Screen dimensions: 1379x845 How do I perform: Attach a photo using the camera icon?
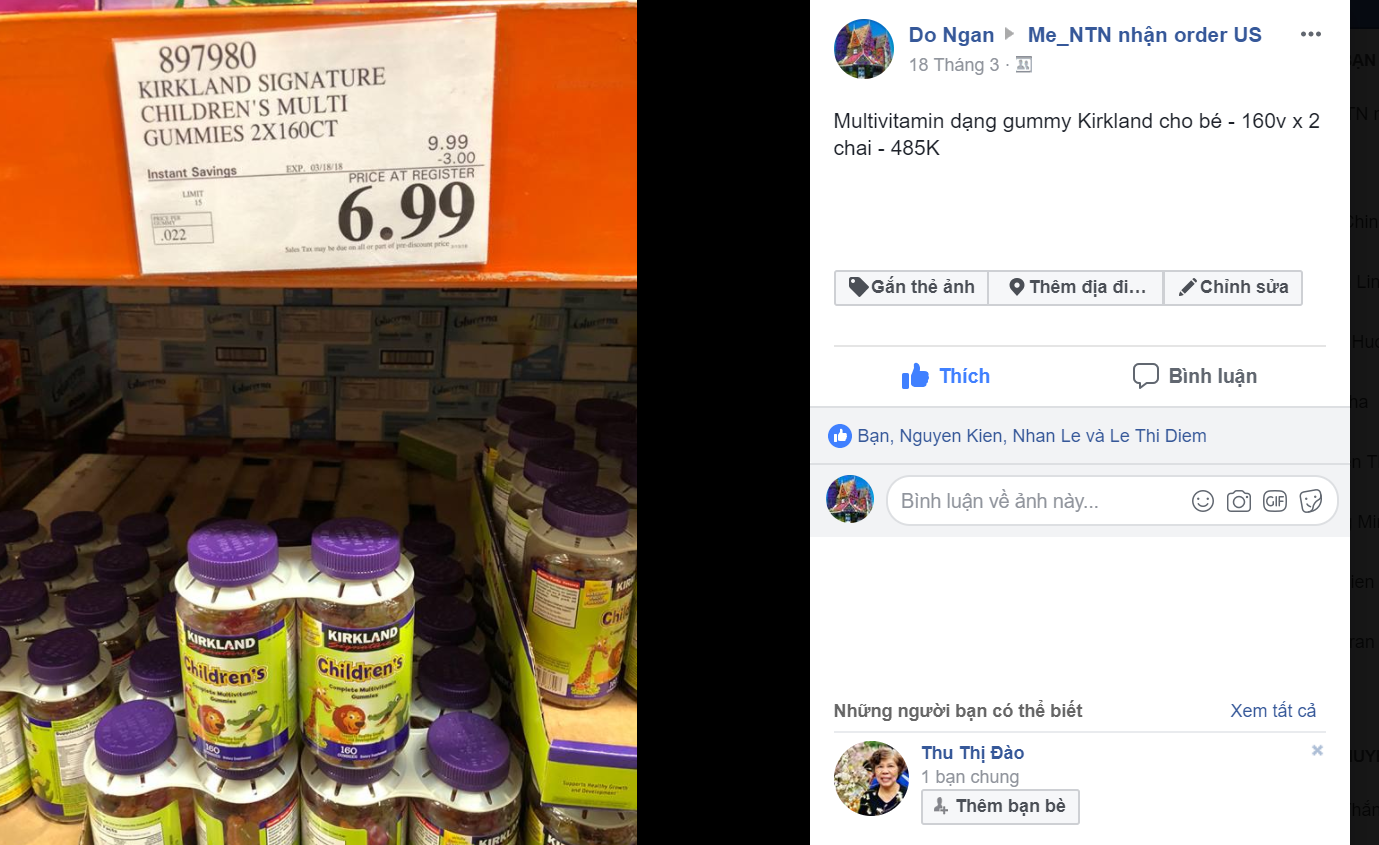[x=1239, y=501]
